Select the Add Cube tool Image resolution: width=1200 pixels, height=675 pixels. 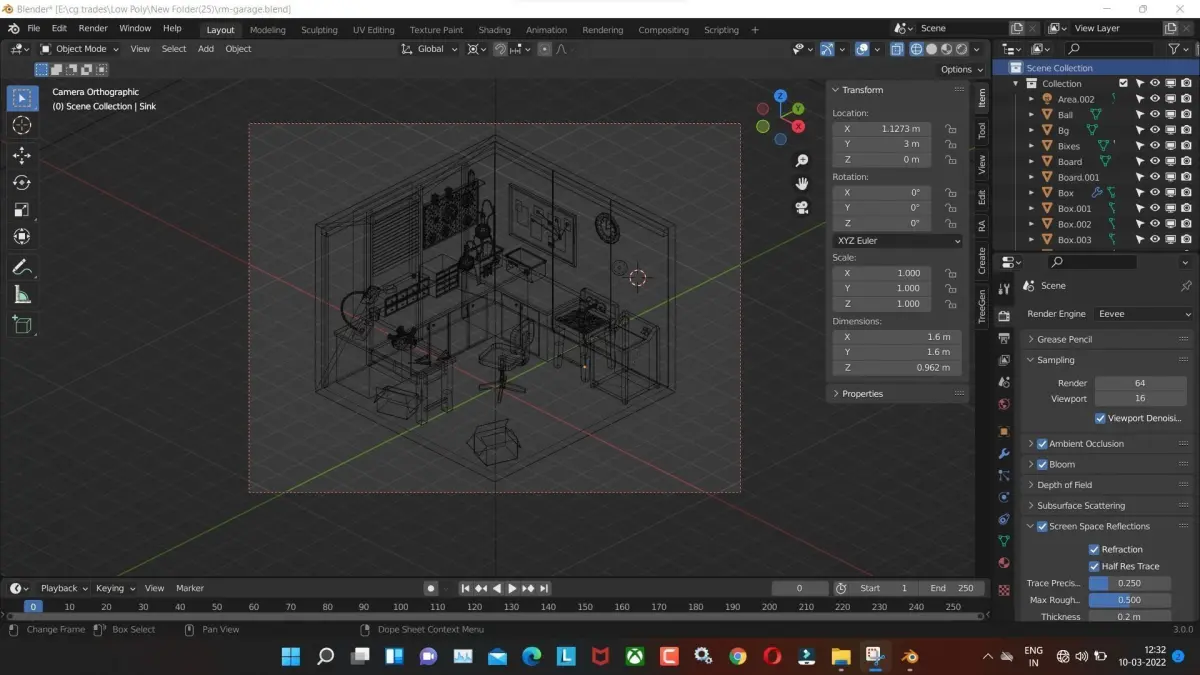[x=22, y=324]
